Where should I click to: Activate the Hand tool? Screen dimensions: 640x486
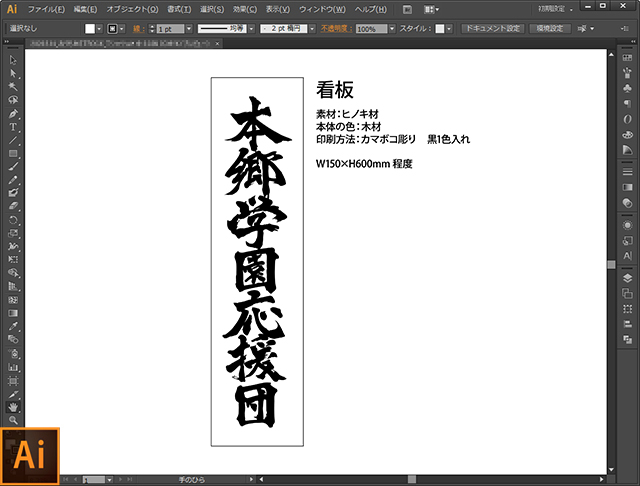coord(13,407)
